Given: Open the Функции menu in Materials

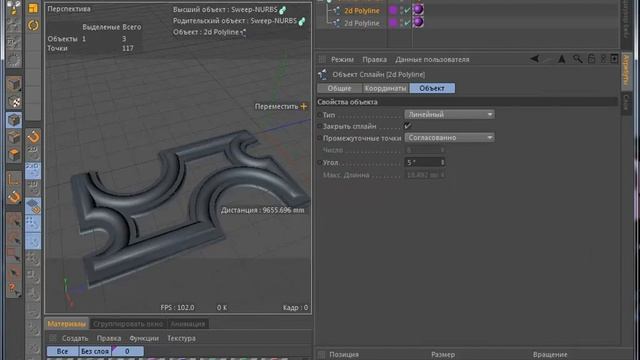Looking at the screenshot, I should (x=144, y=338).
